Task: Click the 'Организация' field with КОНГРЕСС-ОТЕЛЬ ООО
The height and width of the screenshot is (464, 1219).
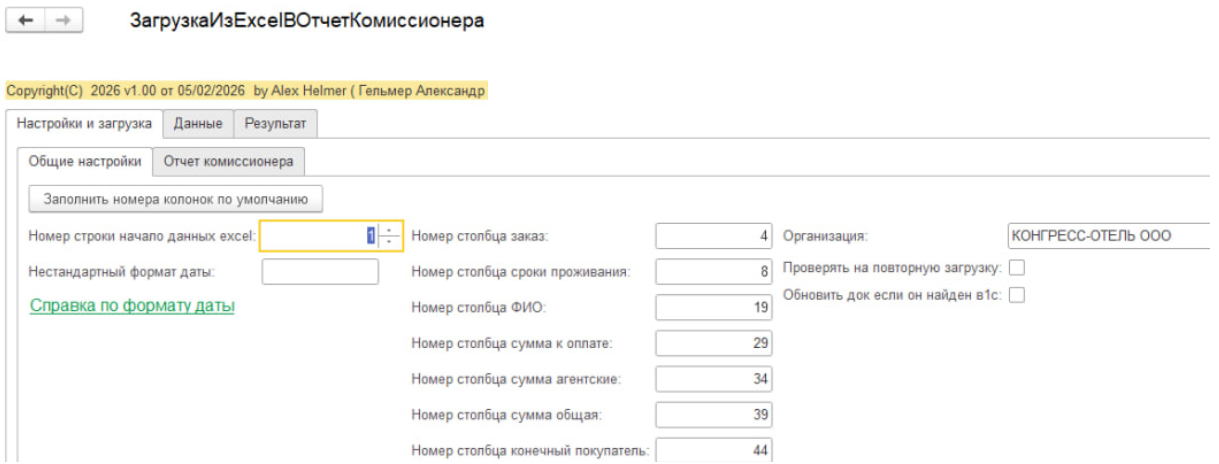Action: point(1110,237)
